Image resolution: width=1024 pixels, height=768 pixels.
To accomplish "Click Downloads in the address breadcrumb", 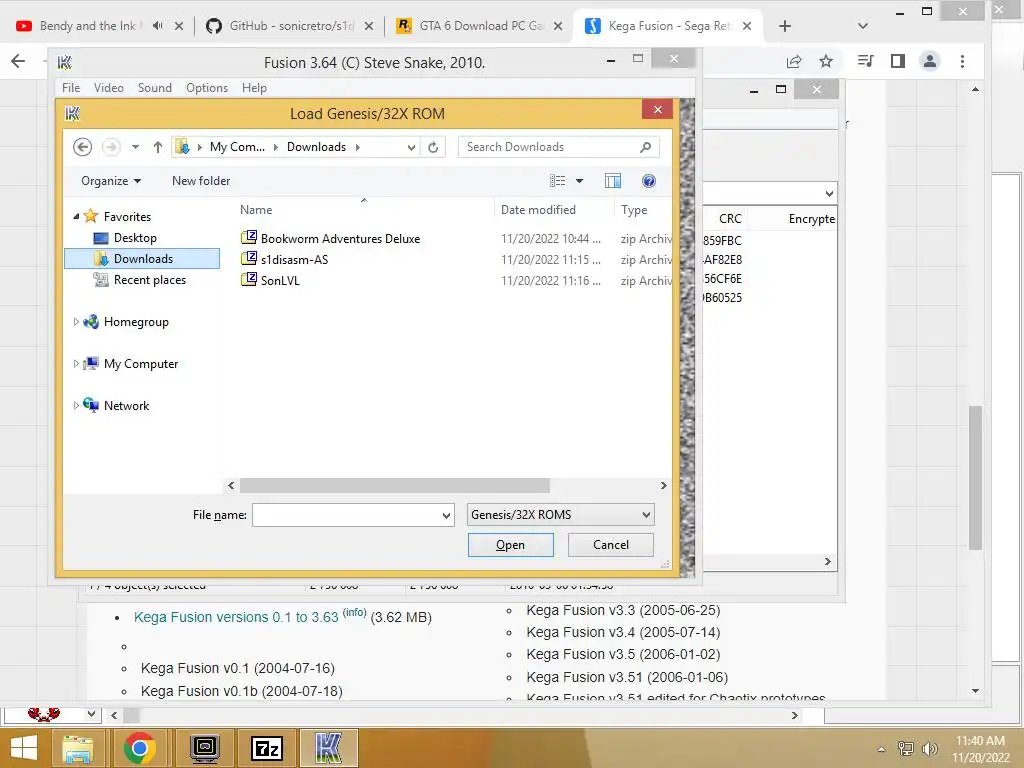I will coord(316,147).
